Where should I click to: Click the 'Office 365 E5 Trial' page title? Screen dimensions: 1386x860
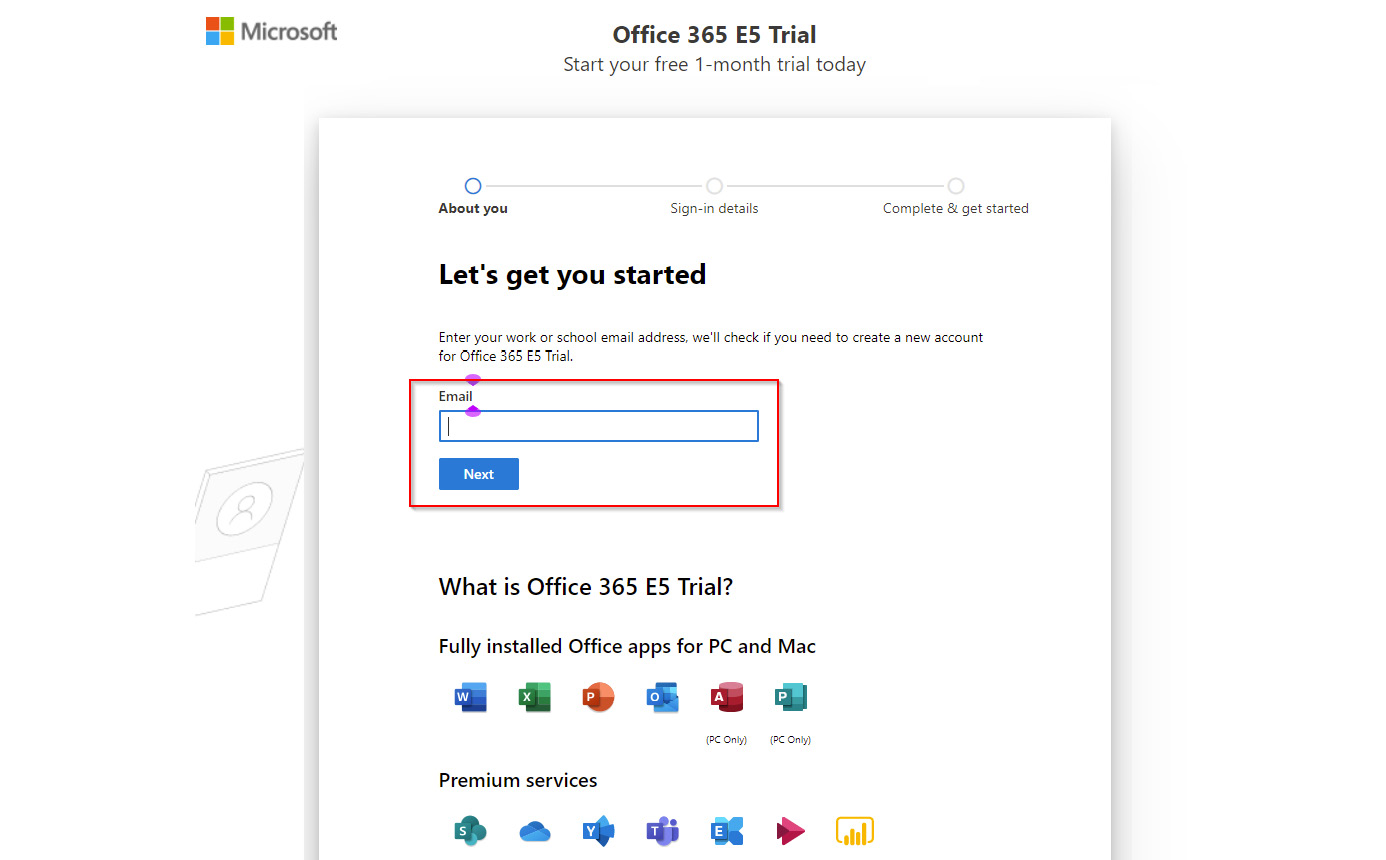(714, 35)
